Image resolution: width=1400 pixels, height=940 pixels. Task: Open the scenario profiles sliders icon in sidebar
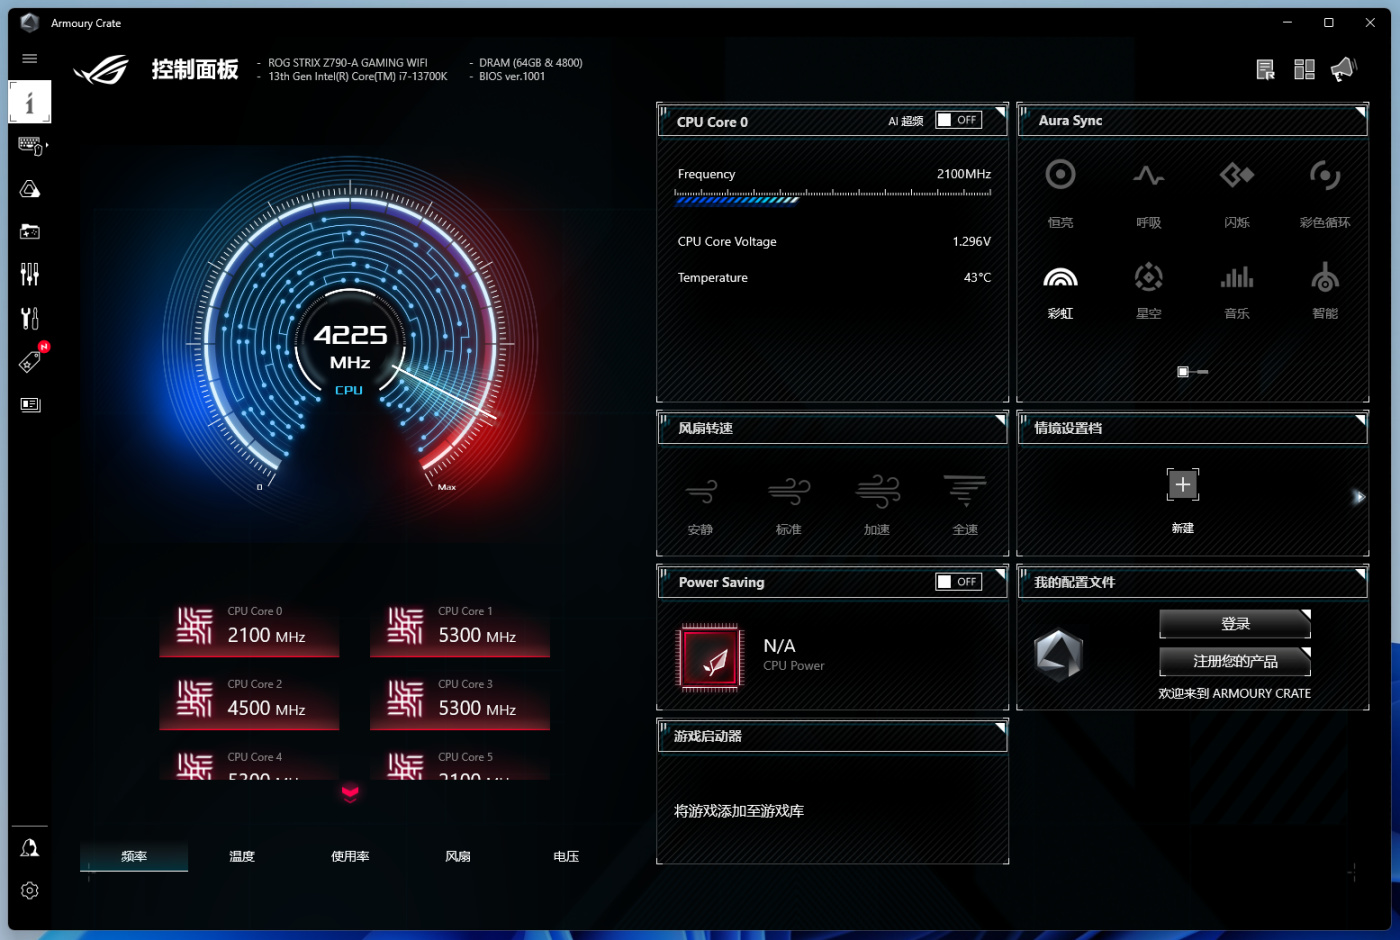tap(30, 274)
